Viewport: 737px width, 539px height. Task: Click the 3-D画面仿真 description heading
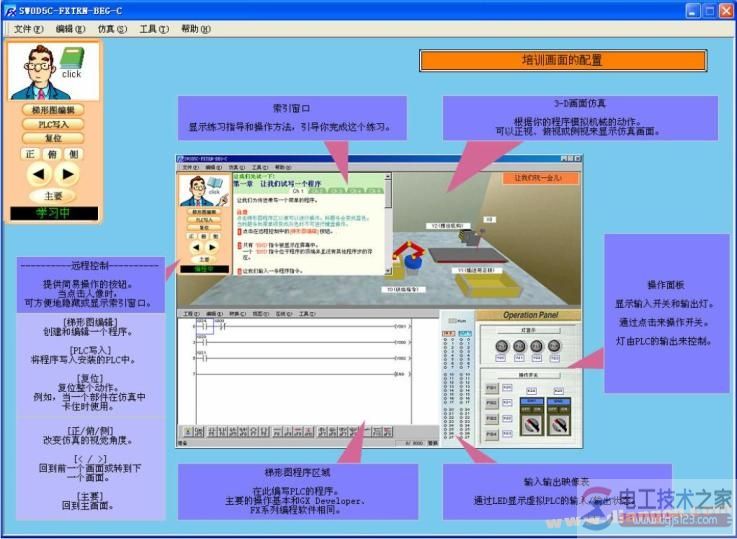click(x=580, y=103)
